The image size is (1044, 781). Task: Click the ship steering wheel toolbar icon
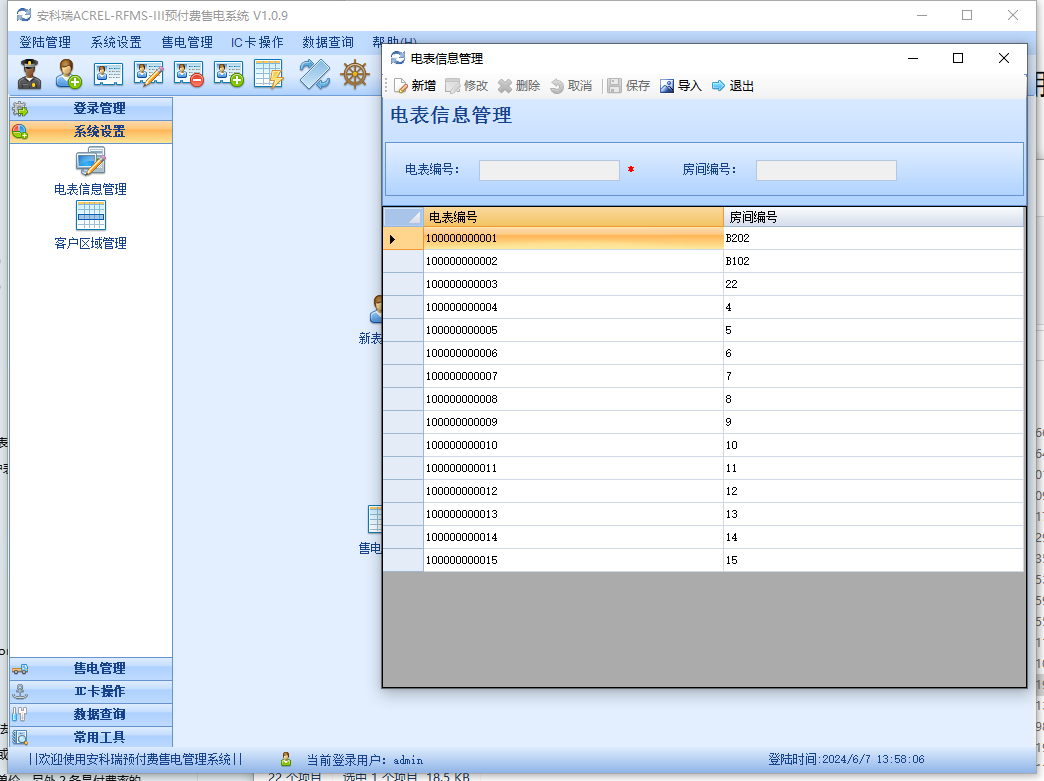point(355,75)
